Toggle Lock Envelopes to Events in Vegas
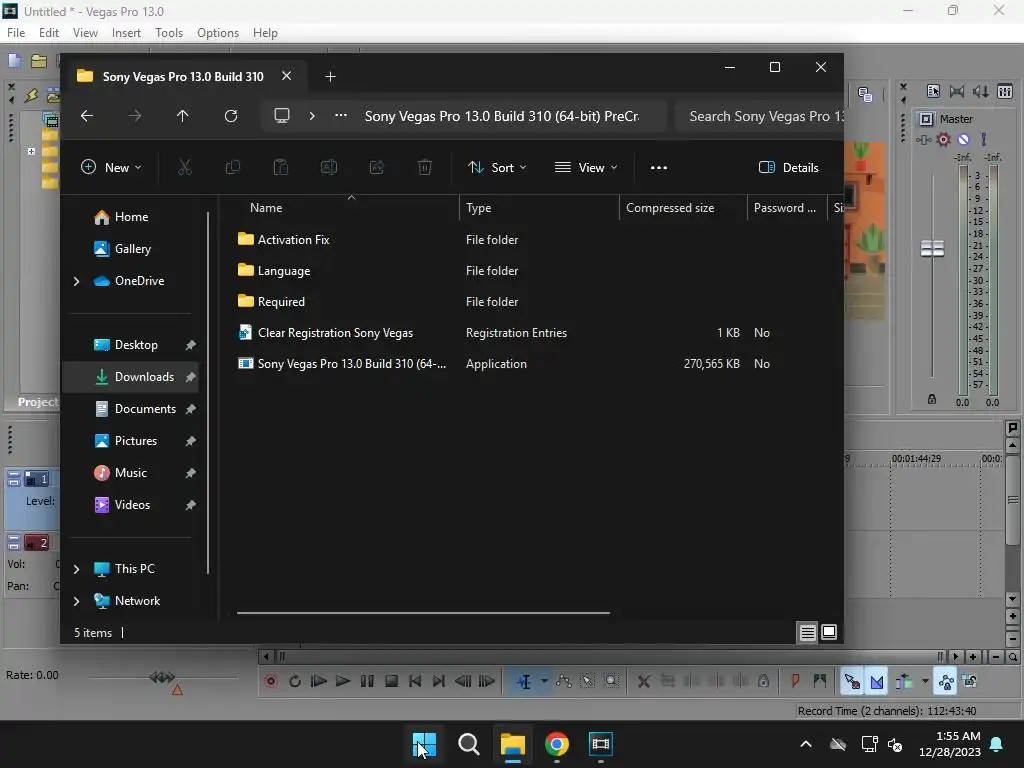Screen dimensions: 1024x768 point(946,681)
